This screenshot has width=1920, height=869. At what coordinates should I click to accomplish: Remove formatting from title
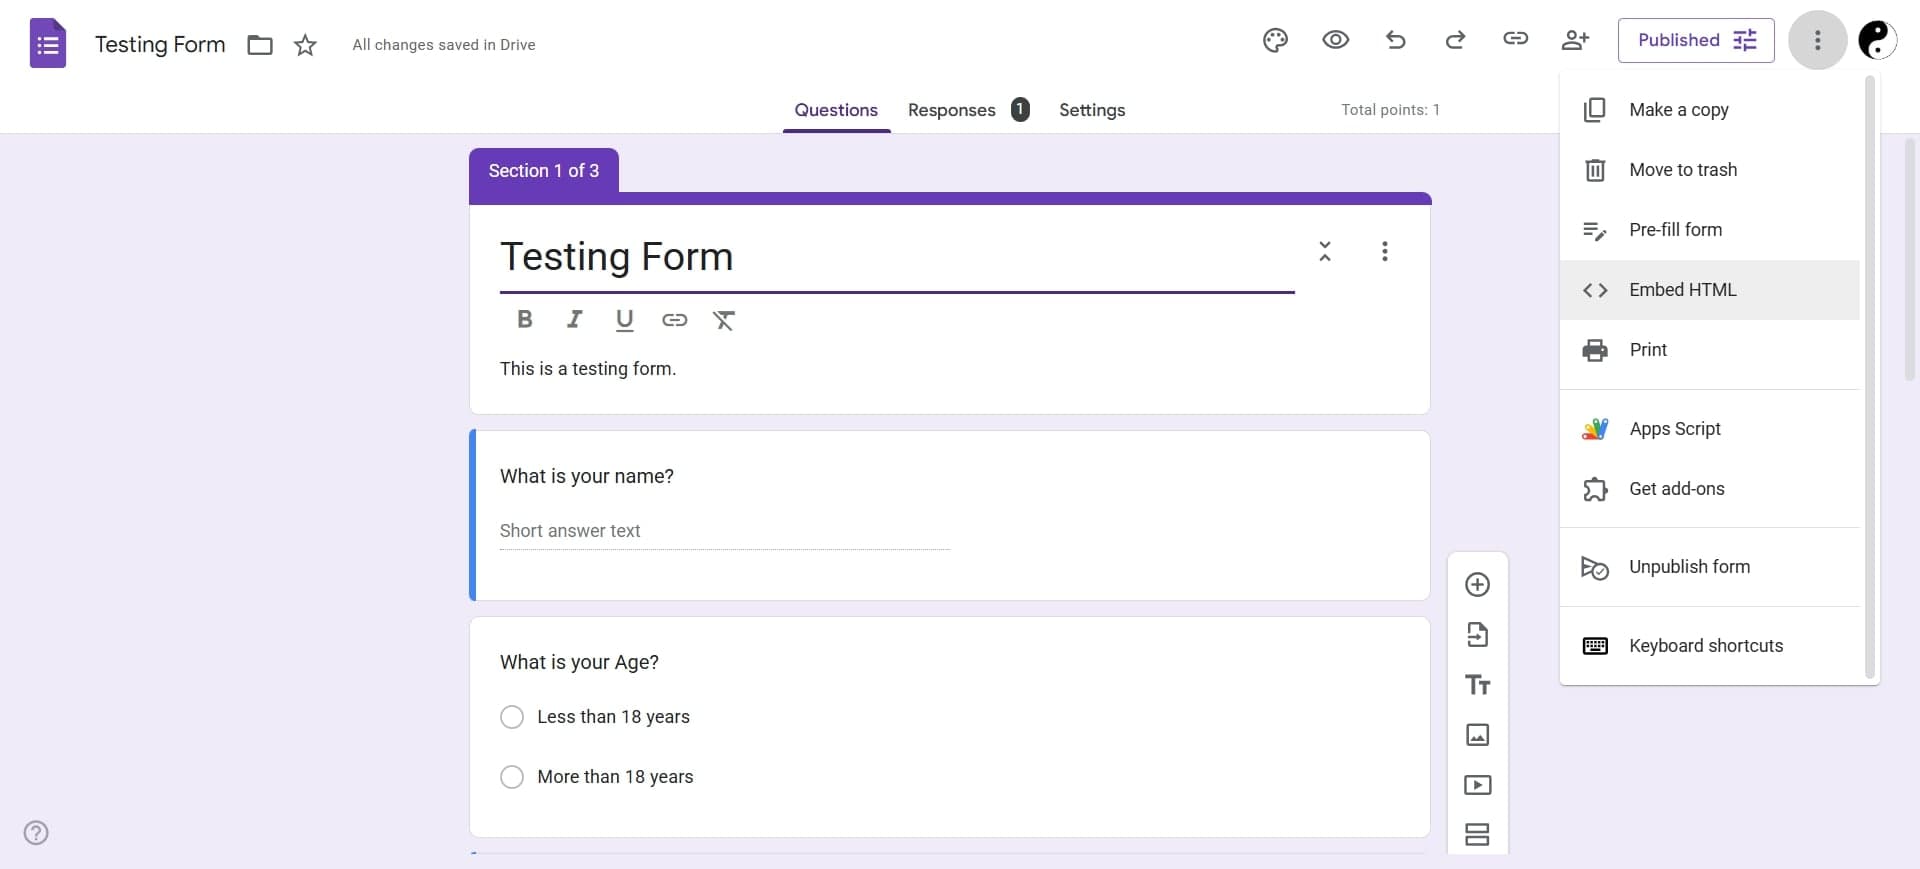[724, 320]
